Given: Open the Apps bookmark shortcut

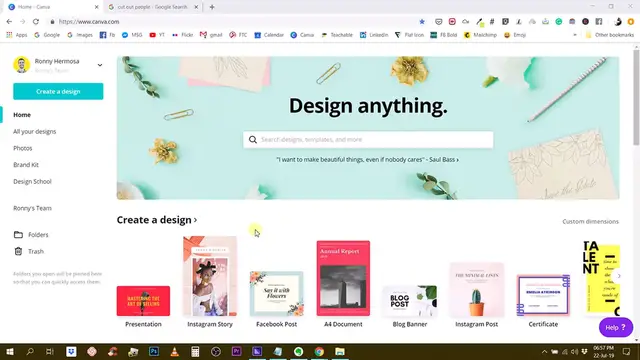Looking at the screenshot, I should tap(16, 35).
